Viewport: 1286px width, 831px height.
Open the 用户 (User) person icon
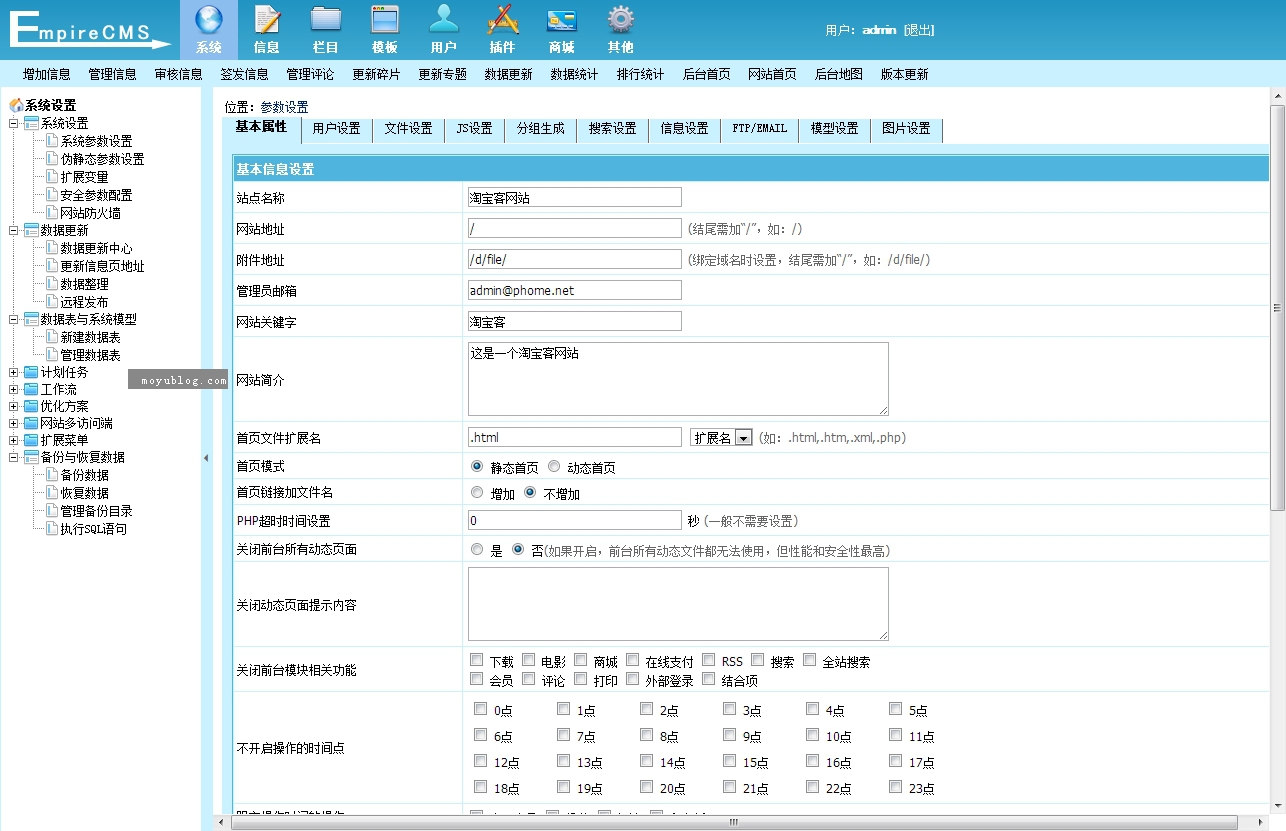pos(444,20)
